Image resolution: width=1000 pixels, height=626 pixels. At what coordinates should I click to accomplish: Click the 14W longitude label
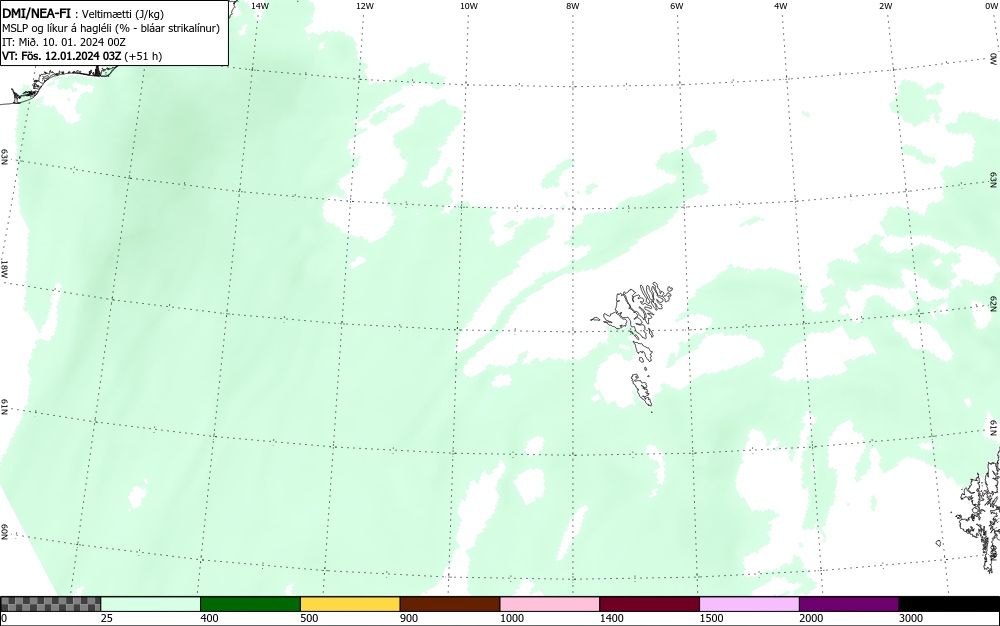(260, 6)
